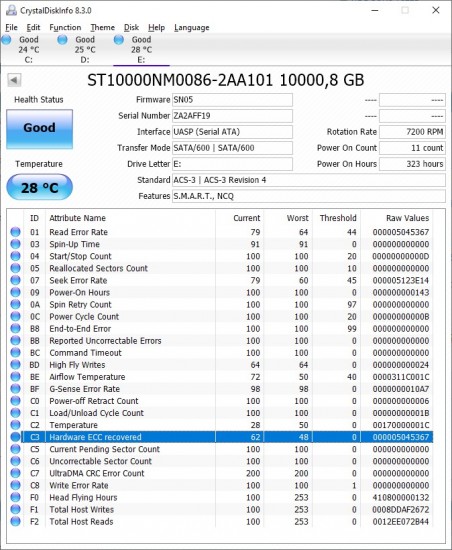Screen dimensions: 452x550
Task: Click status icon for End-to-End Error
Action: point(15,329)
